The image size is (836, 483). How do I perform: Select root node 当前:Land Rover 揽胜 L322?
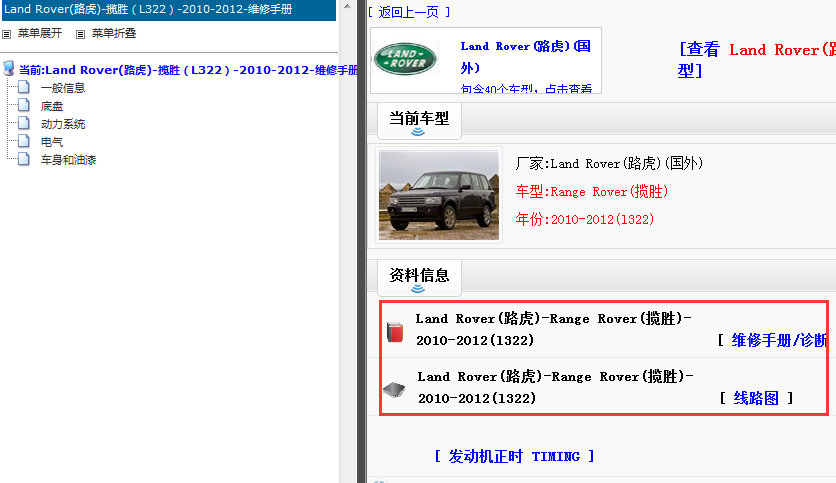[188, 70]
